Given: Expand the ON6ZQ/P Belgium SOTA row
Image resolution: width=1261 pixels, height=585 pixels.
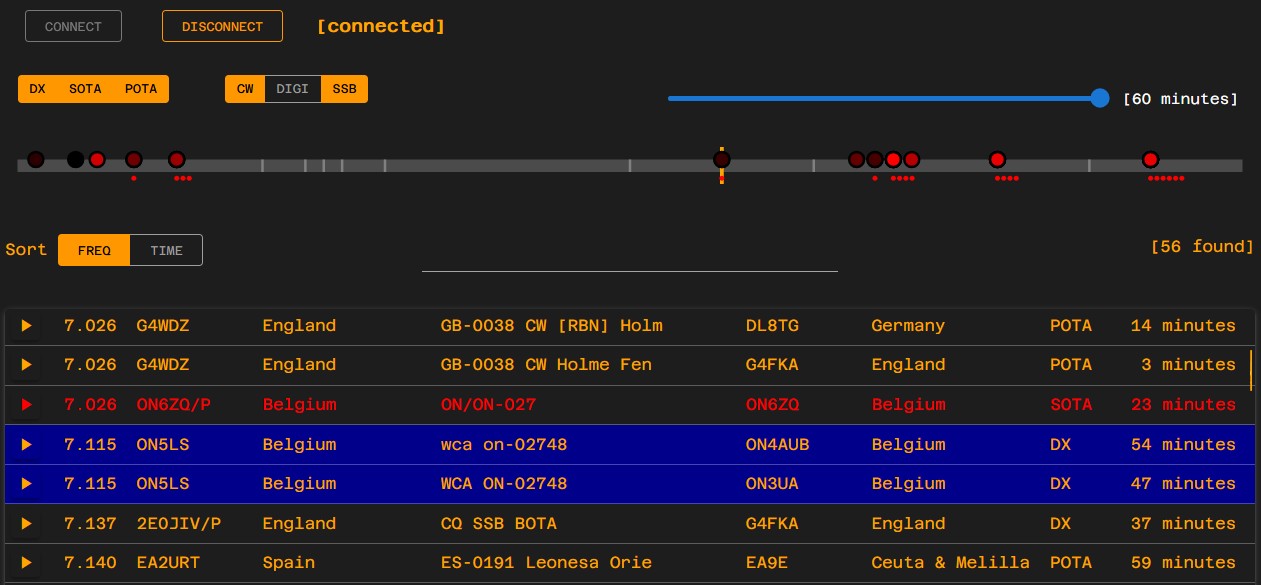Looking at the screenshot, I should click(27, 405).
